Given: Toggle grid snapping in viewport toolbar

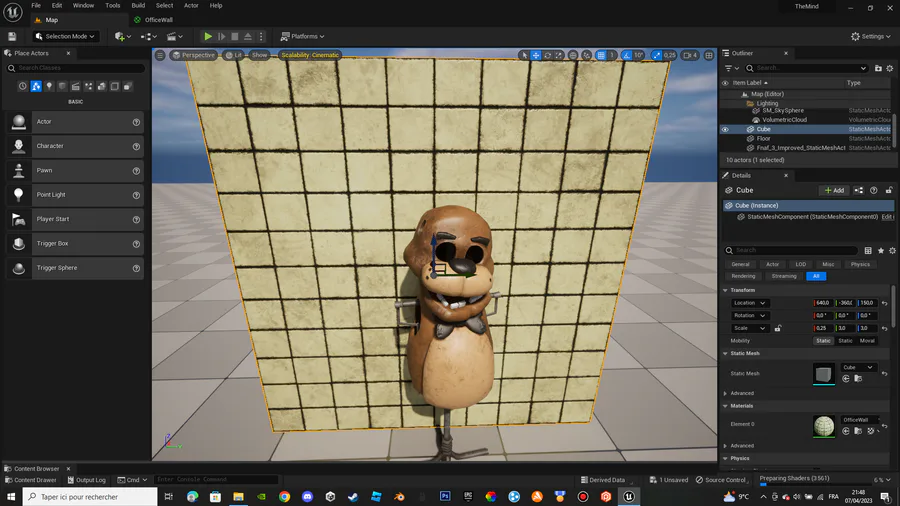Looking at the screenshot, I should 601,55.
